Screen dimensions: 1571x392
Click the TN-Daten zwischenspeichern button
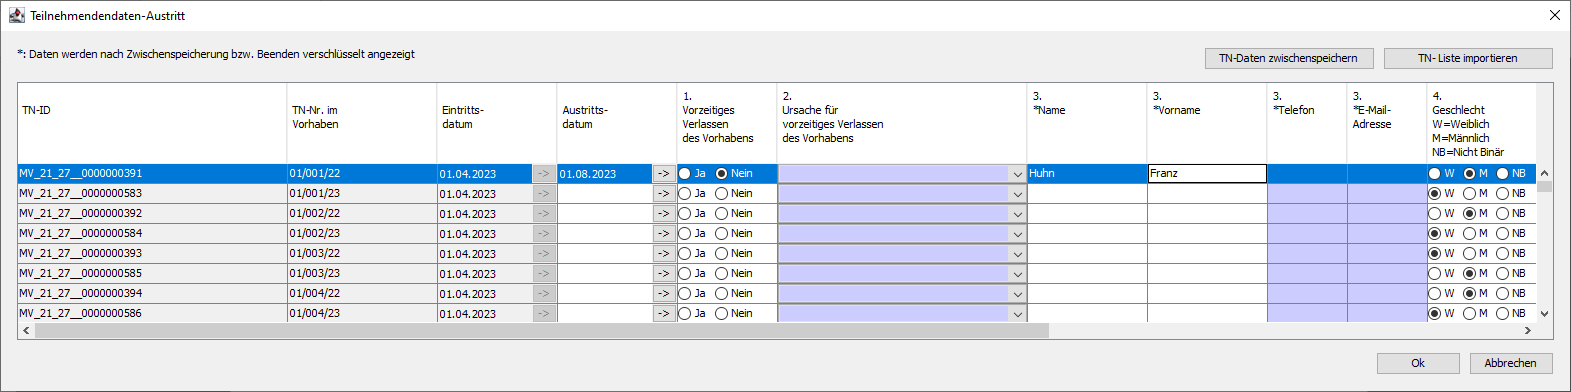pyautogui.click(x=1288, y=58)
